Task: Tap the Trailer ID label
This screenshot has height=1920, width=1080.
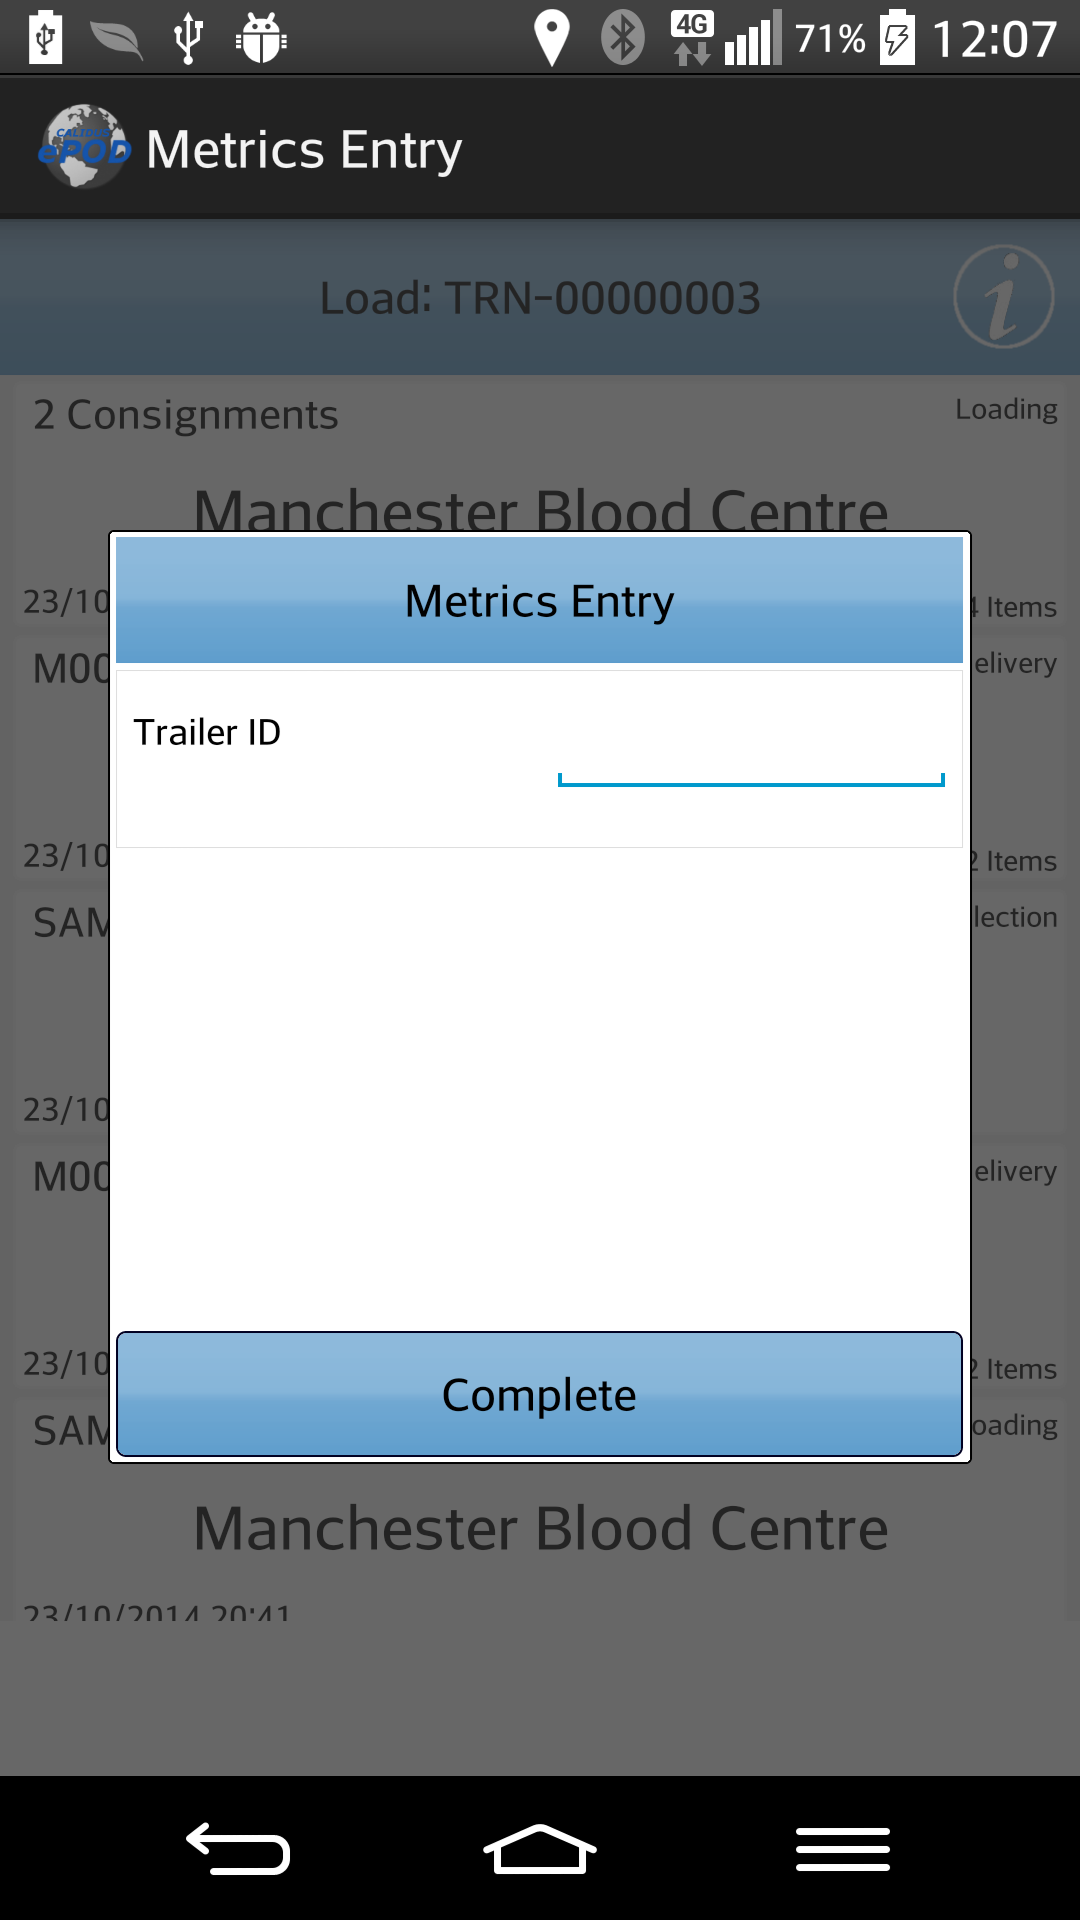Action: point(207,732)
